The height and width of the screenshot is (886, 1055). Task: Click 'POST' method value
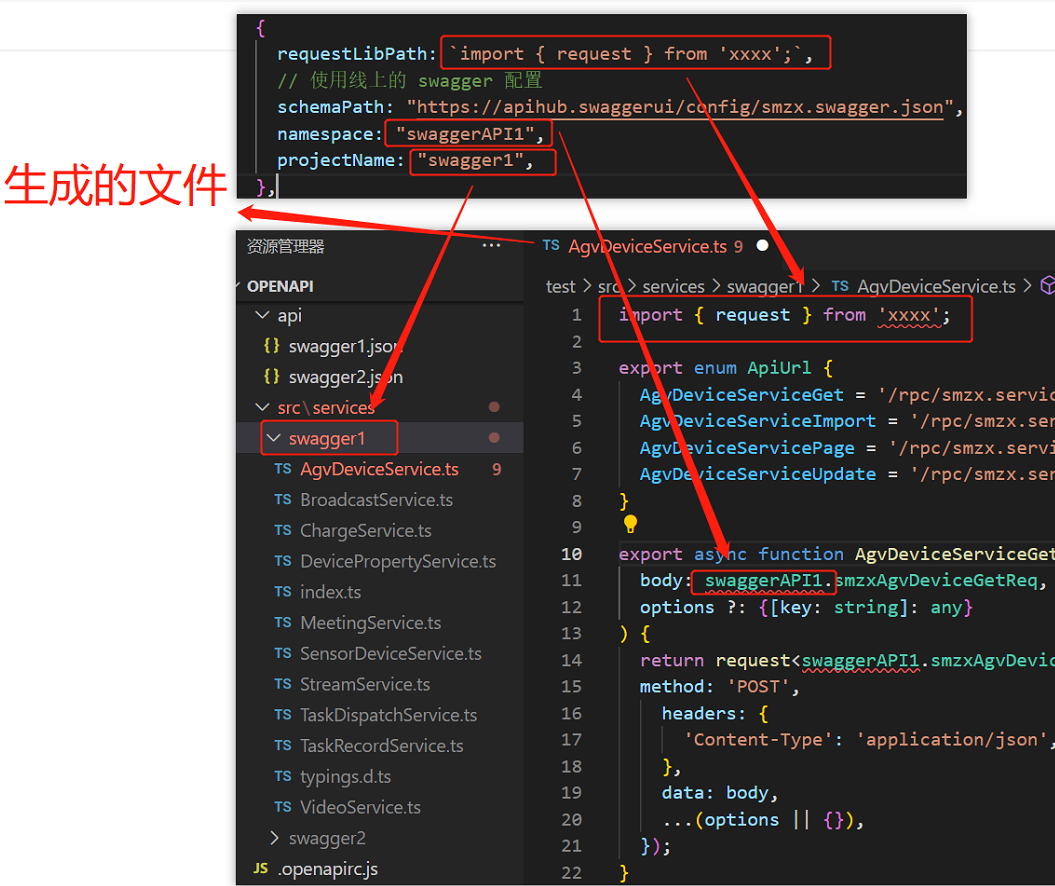pyautogui.click(x=758, y=687)
